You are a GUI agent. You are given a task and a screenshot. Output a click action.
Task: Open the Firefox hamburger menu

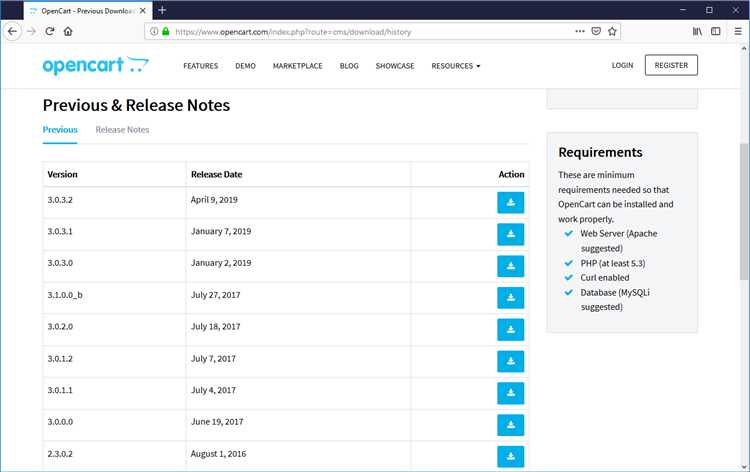point(738,32)
